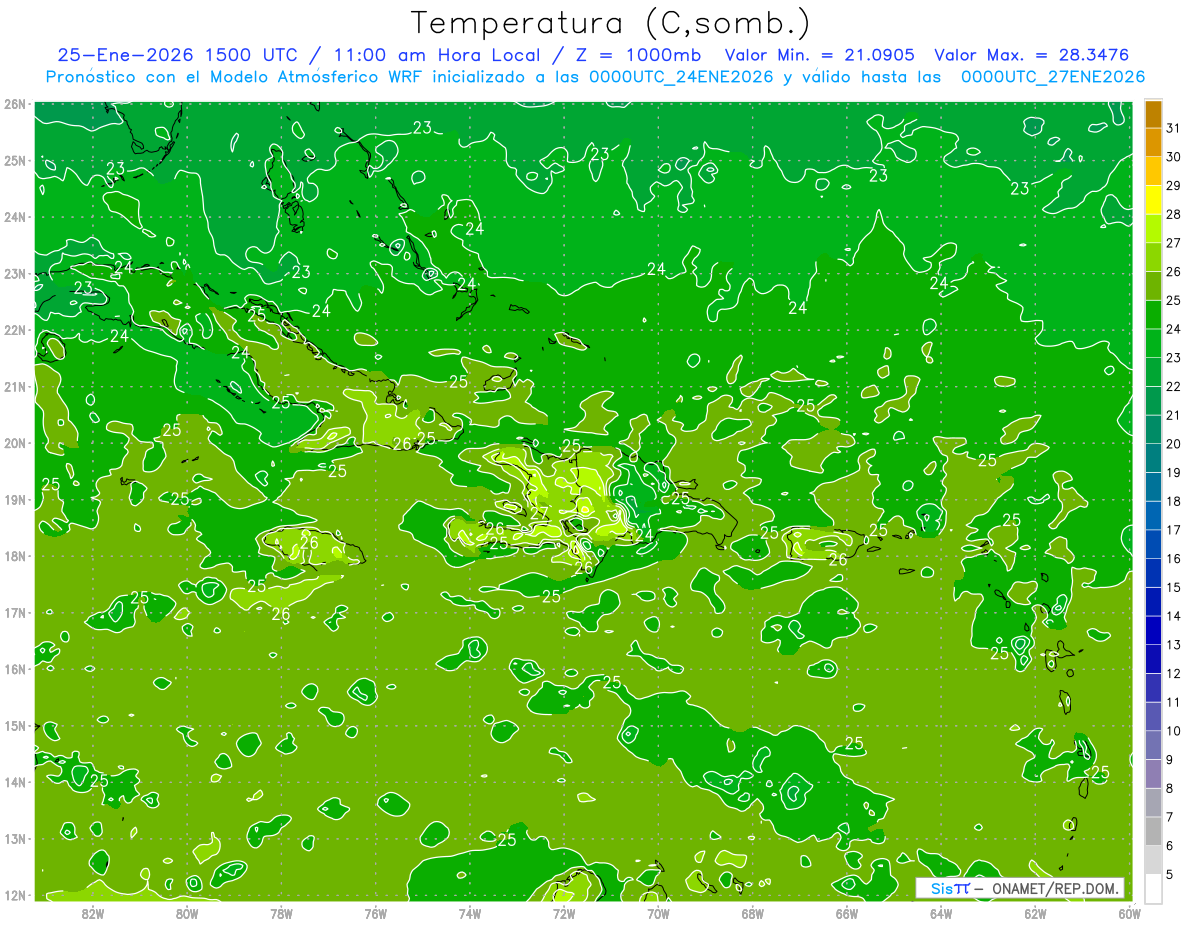Click the 70W longitude axis label
This screenshot has width=1200, height=927.
pyautogui.click(x=658, y=913)
